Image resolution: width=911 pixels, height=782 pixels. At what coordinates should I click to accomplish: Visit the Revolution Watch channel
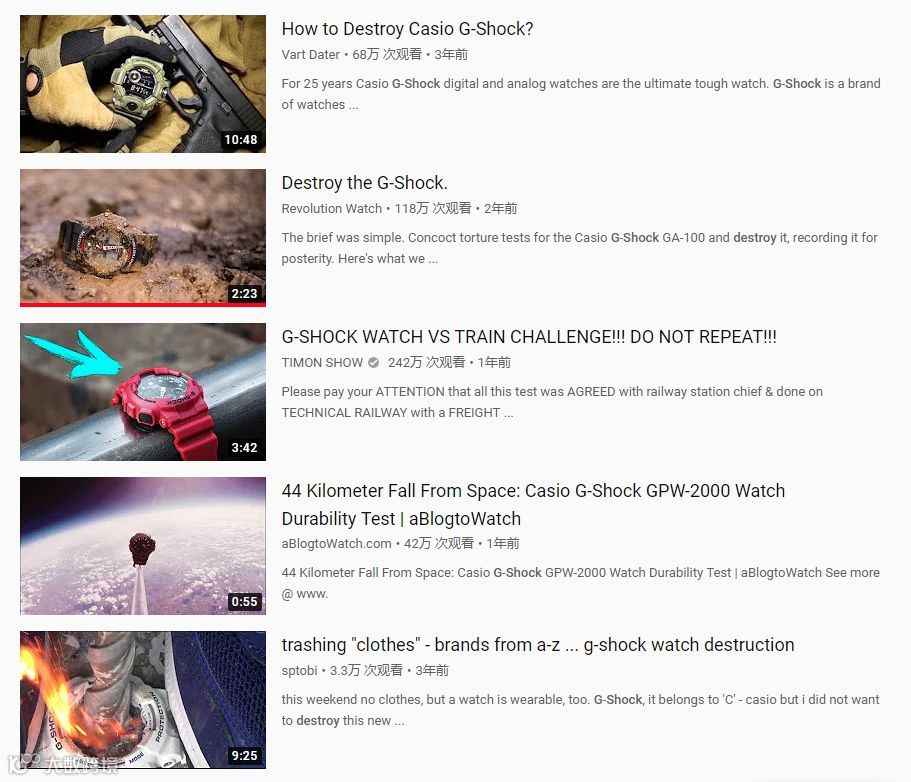[x=332, y=209]
